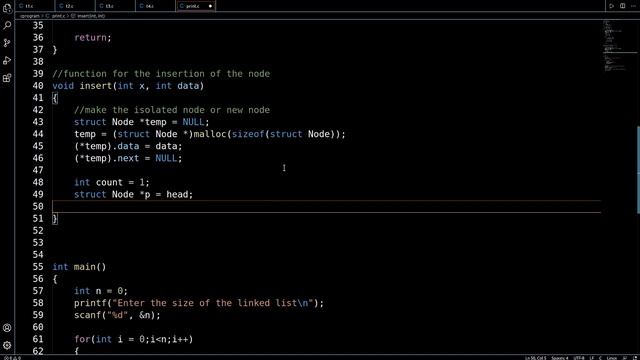
Task: Click 'int main()' on line 55
Action: [79, 267]
